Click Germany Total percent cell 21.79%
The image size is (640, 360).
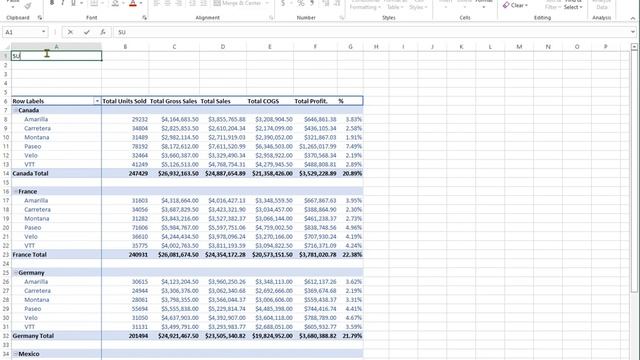click(350, 336)
